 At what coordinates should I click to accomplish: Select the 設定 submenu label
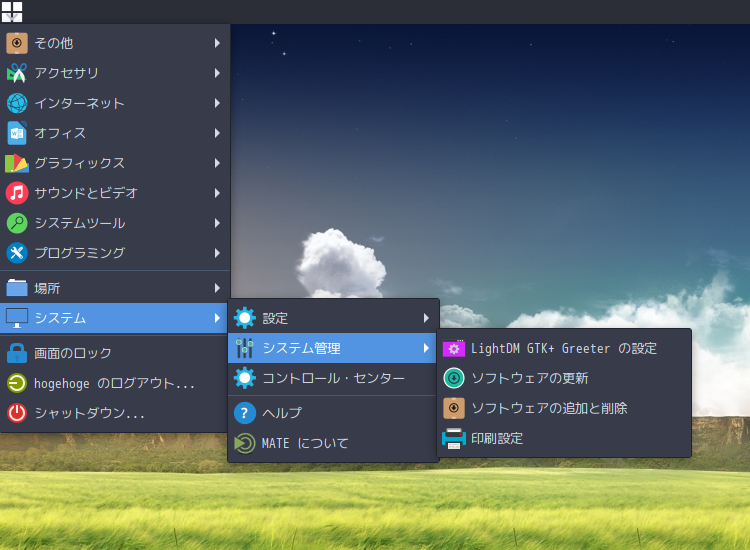(275, 318)
